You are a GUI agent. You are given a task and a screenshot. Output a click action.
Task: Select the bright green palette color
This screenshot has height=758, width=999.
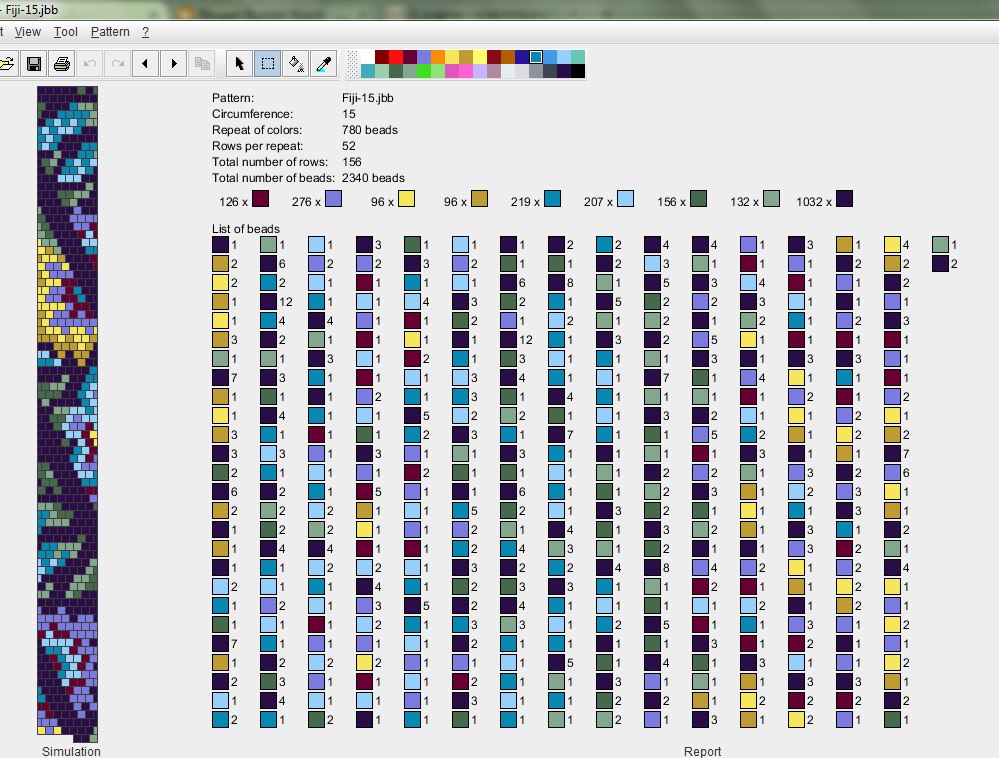point(424,71)
